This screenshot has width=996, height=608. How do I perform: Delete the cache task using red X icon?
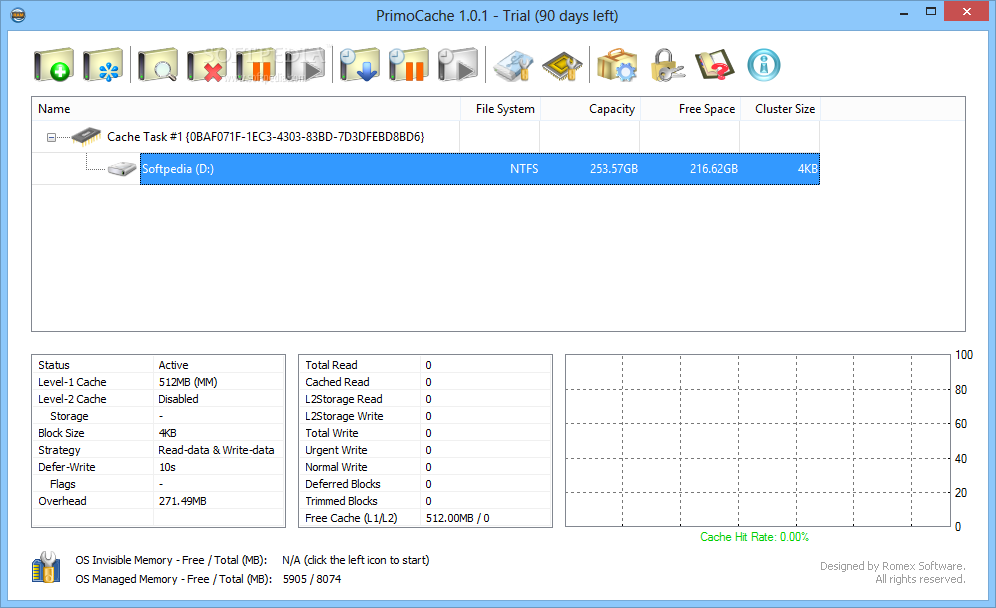206,65
